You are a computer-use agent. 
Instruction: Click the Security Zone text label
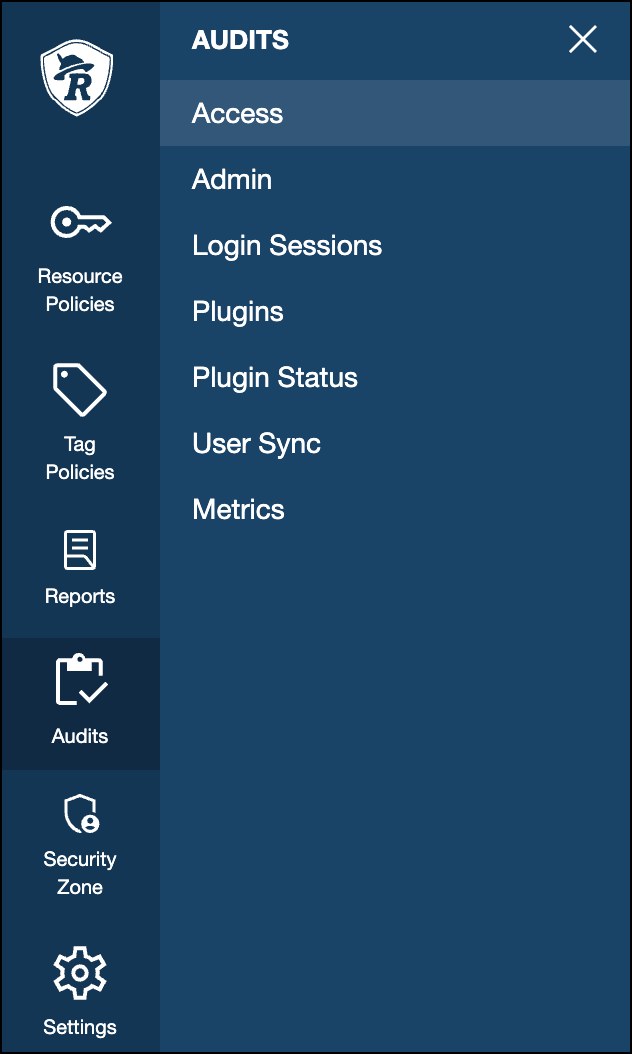point(80,873)
